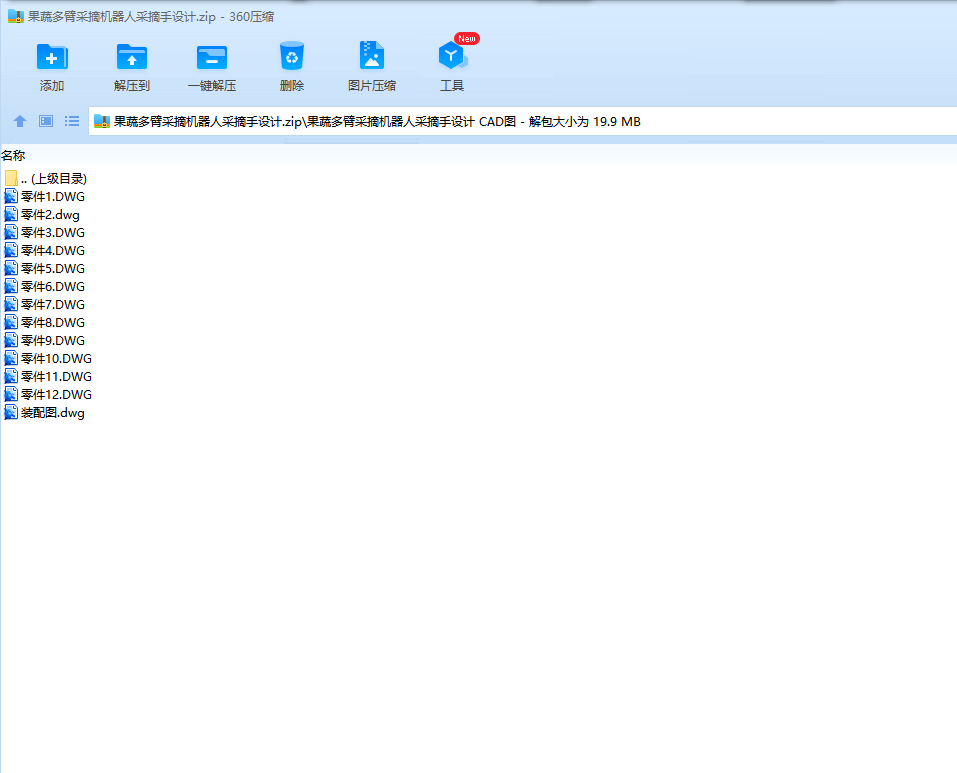This screenshot has width=957, height=773.
Task: Switch to large icon view mode
Action: click(x=46, y=121)
